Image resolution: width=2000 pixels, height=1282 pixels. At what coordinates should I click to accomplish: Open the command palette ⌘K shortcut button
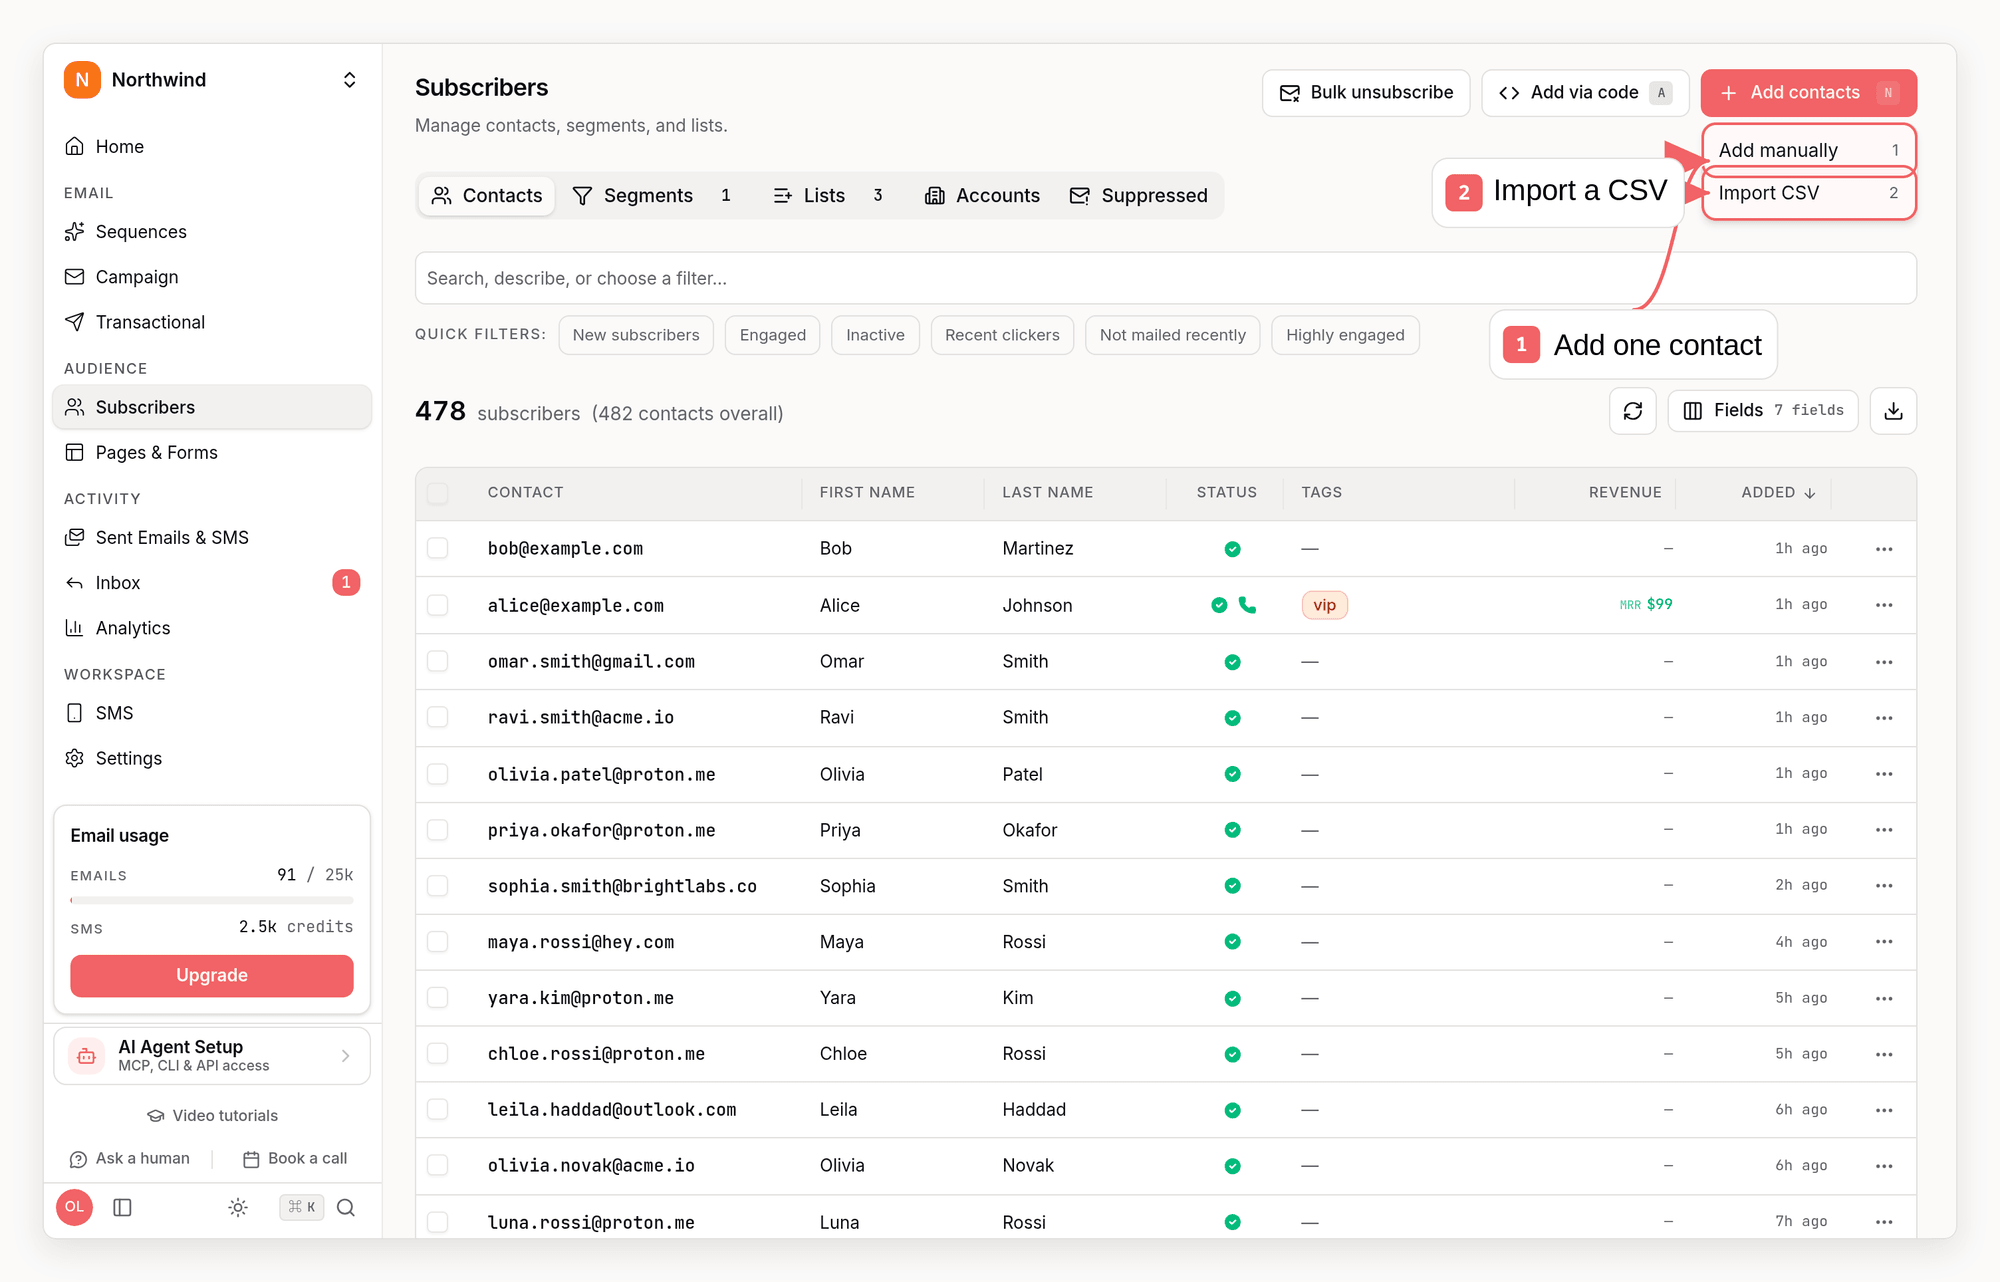coord(301,1207)
